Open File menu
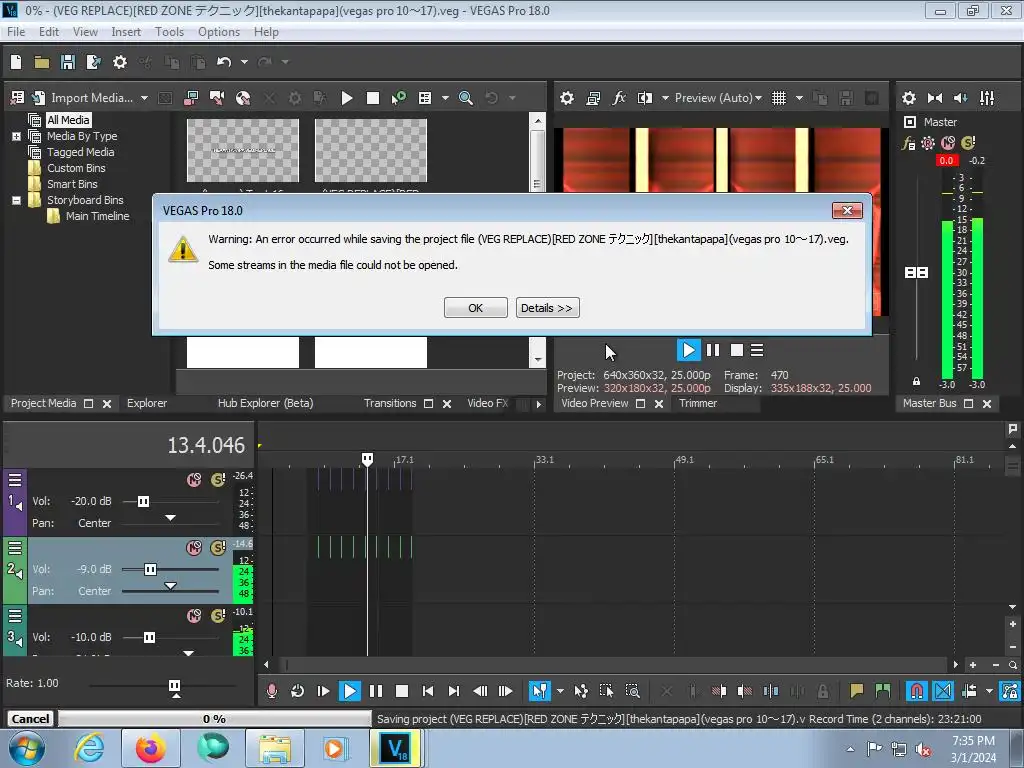Viewport: 1024px width, 768px height. (16, 32)
